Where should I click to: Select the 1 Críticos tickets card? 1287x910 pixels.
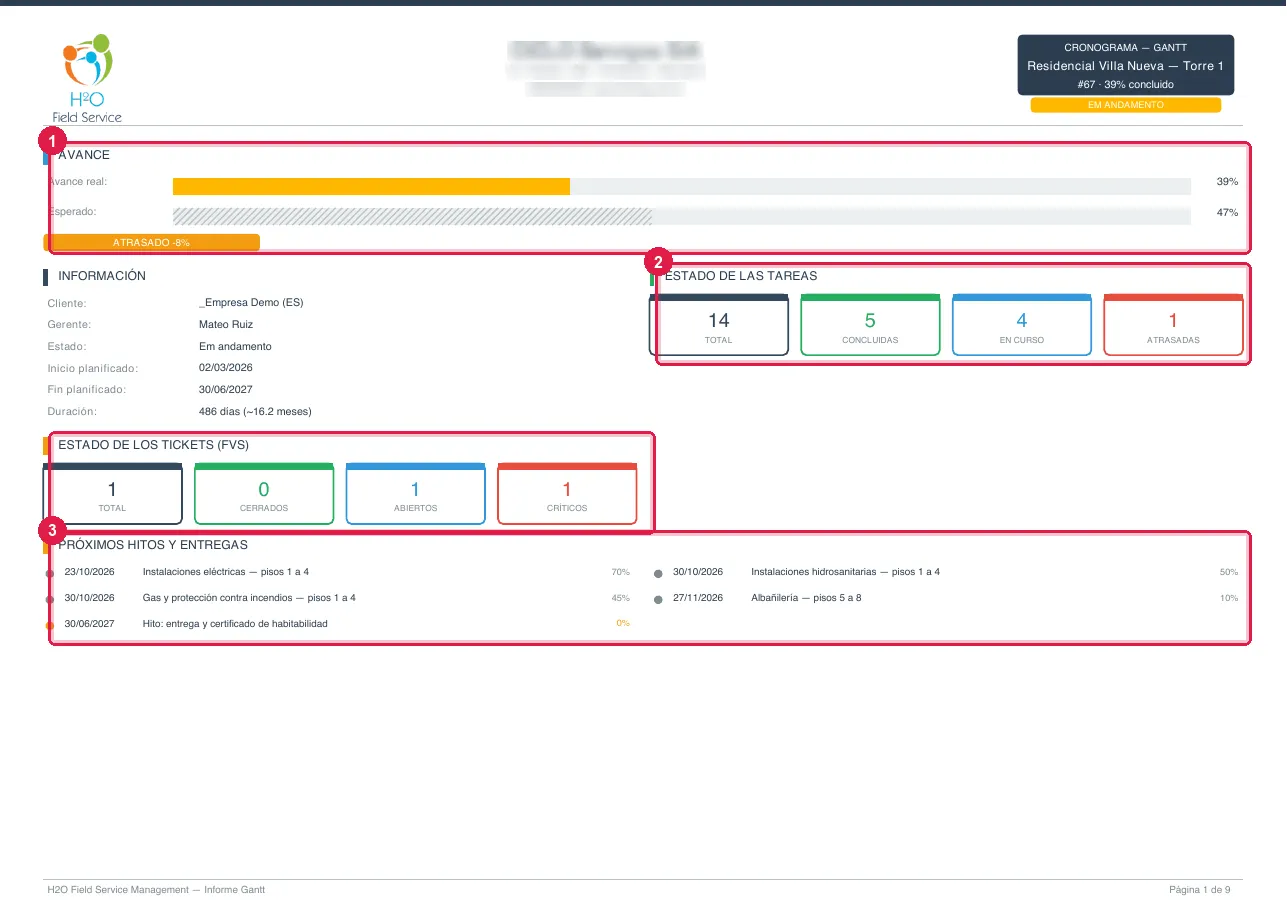[x=567, y=494]
